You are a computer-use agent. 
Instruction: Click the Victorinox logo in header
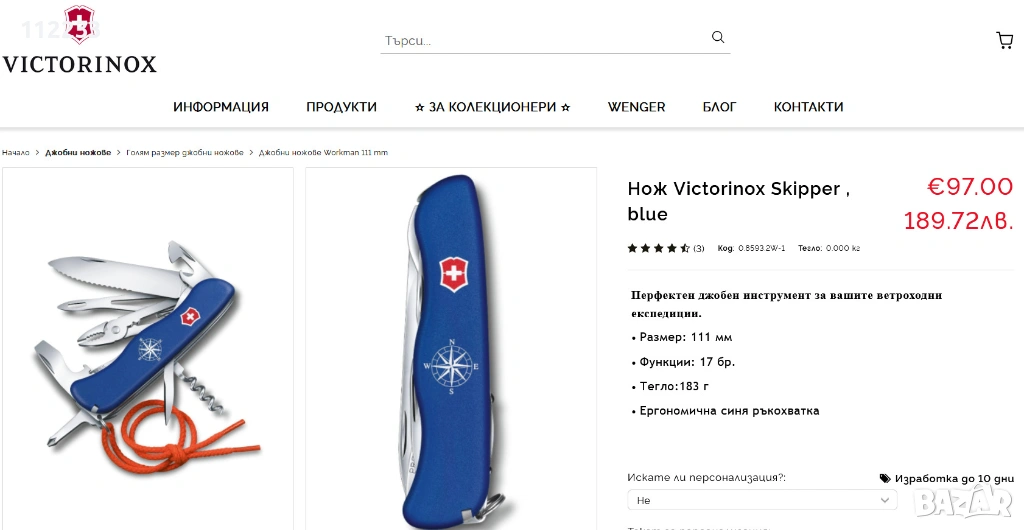pos(79,40)
